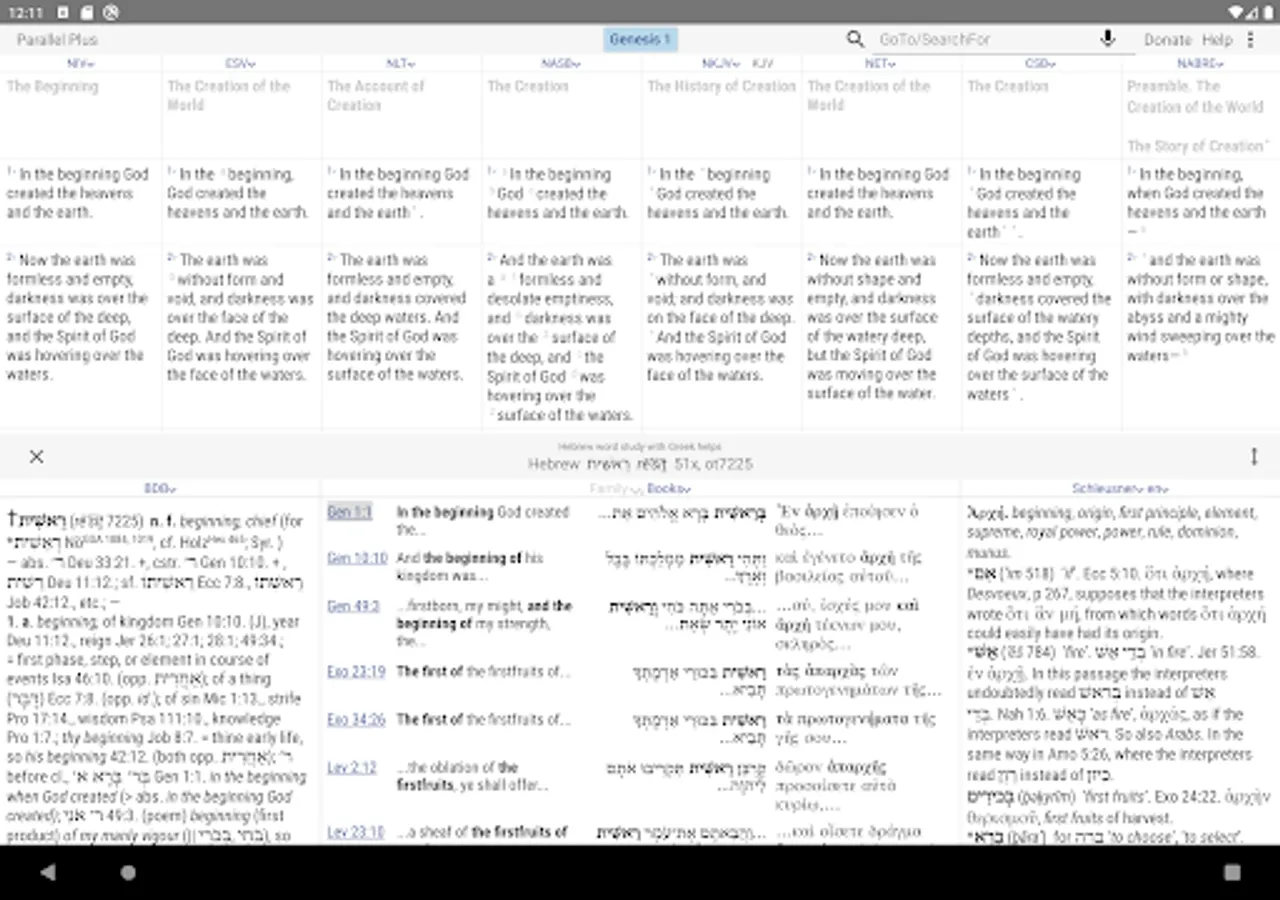Screen dimensions: 1280x900
Task: Open the Exo 34:26 reference link
Action: tap(356, 719)
